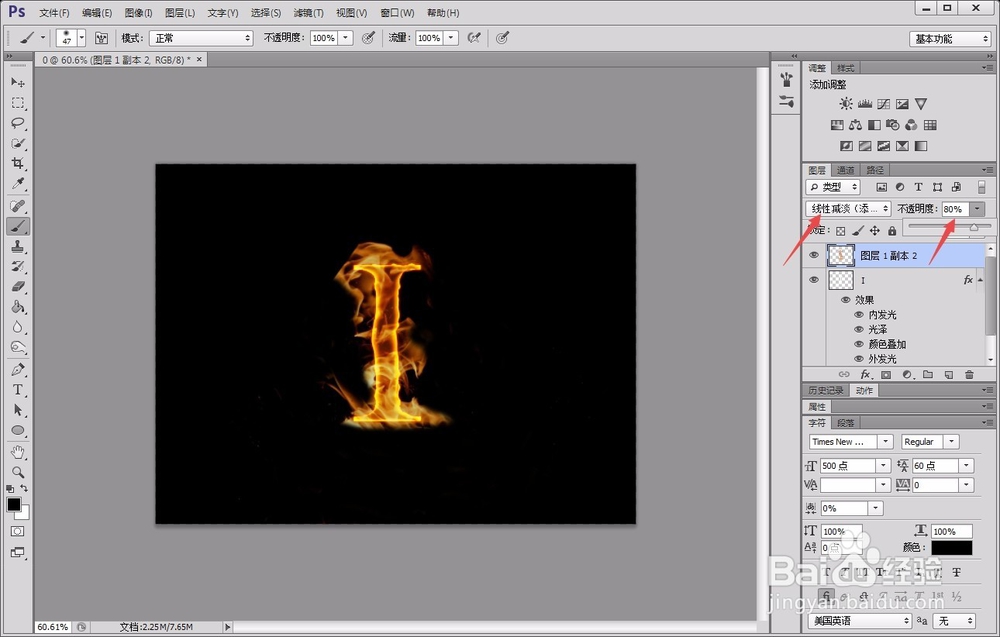
Task: Toggle Quick Mask mode
Action: [x=18, y=531]
